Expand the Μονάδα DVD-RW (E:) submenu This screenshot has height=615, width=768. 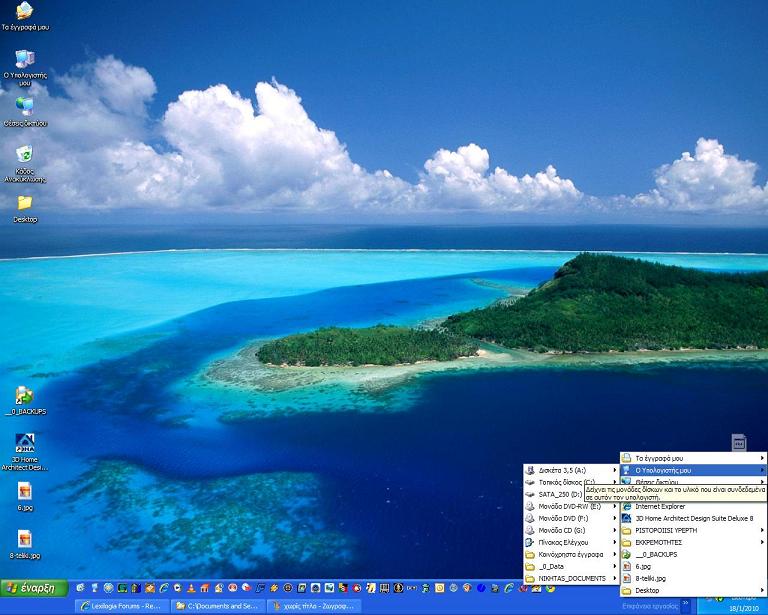click(x=571, y=506)
